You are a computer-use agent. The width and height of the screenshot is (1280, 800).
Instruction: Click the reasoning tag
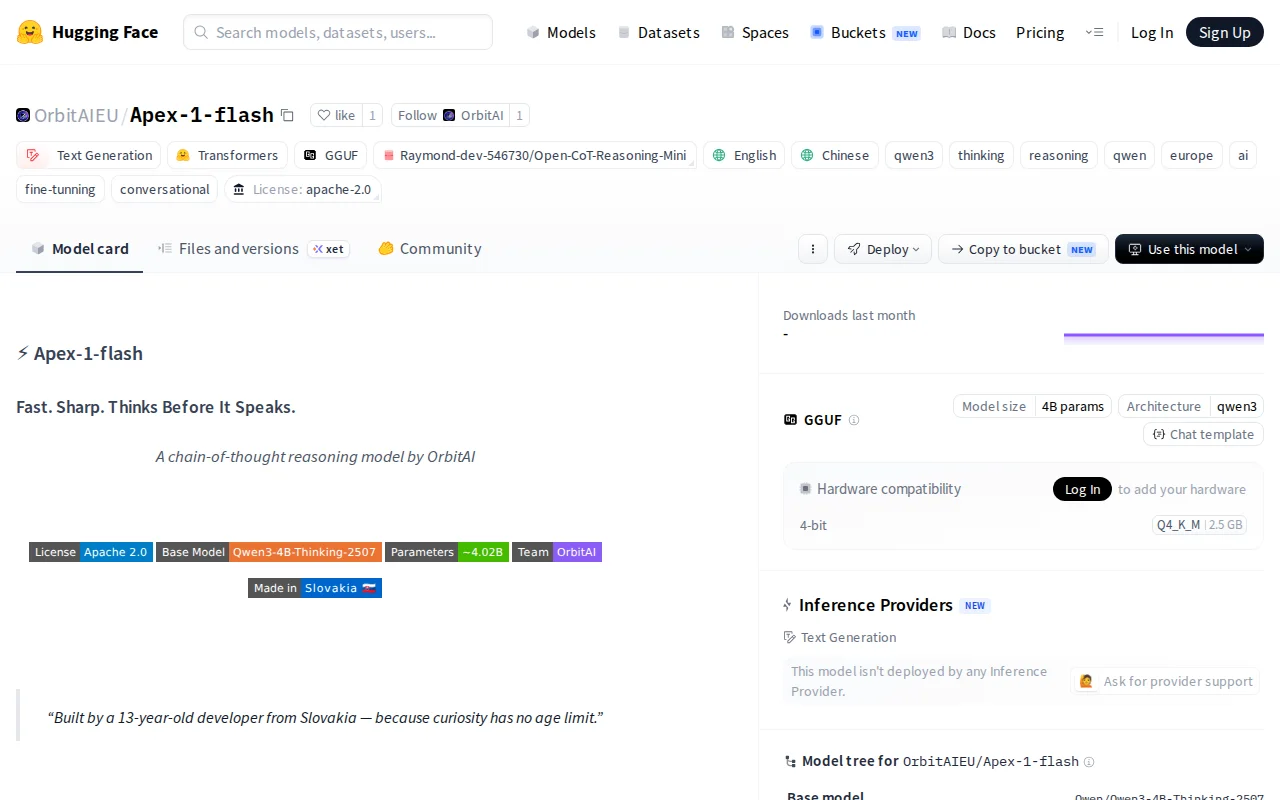[1058, 155]
